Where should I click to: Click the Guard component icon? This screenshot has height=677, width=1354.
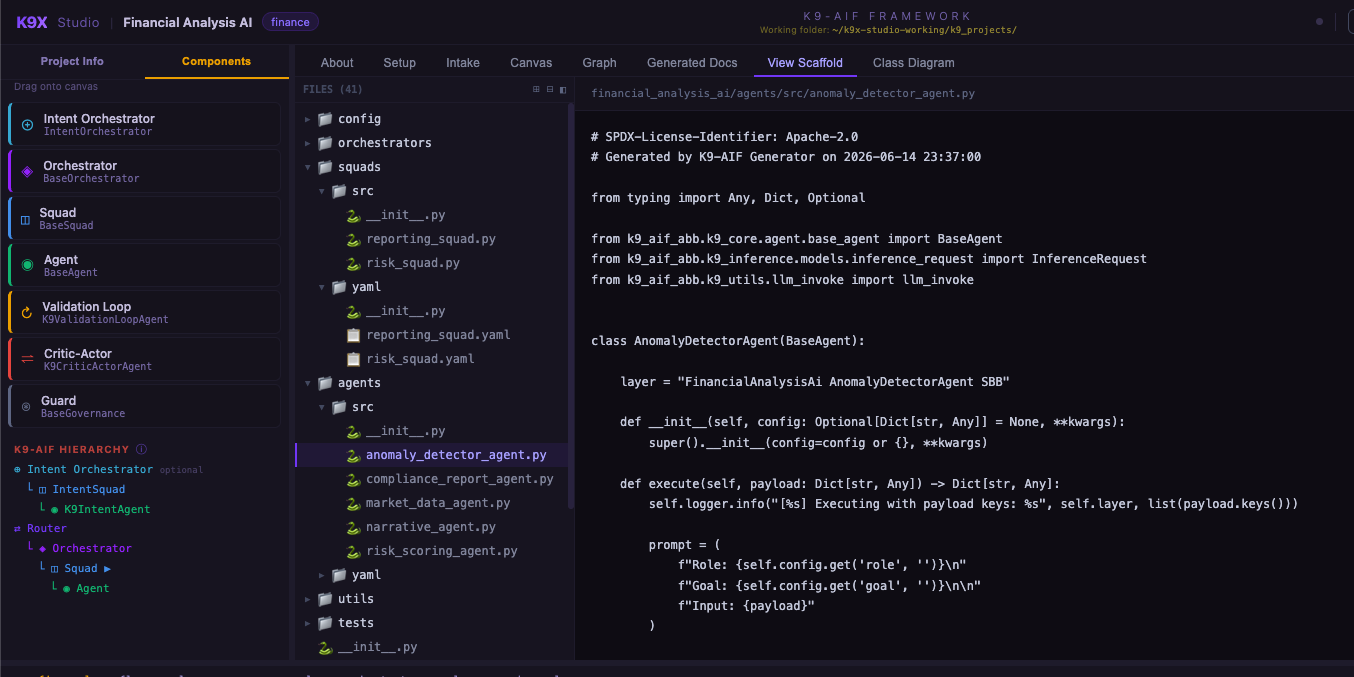click(x=26, y=407)
